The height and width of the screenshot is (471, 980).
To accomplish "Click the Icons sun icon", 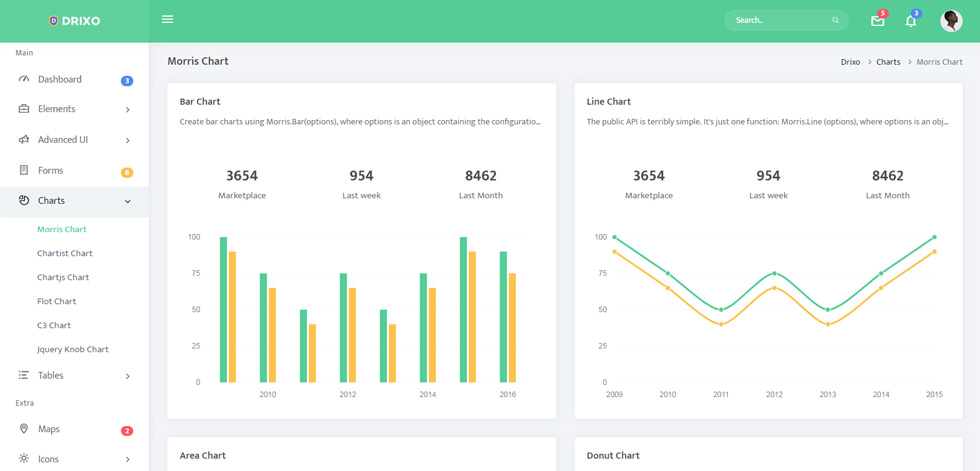I will click(x=24, y=459).
